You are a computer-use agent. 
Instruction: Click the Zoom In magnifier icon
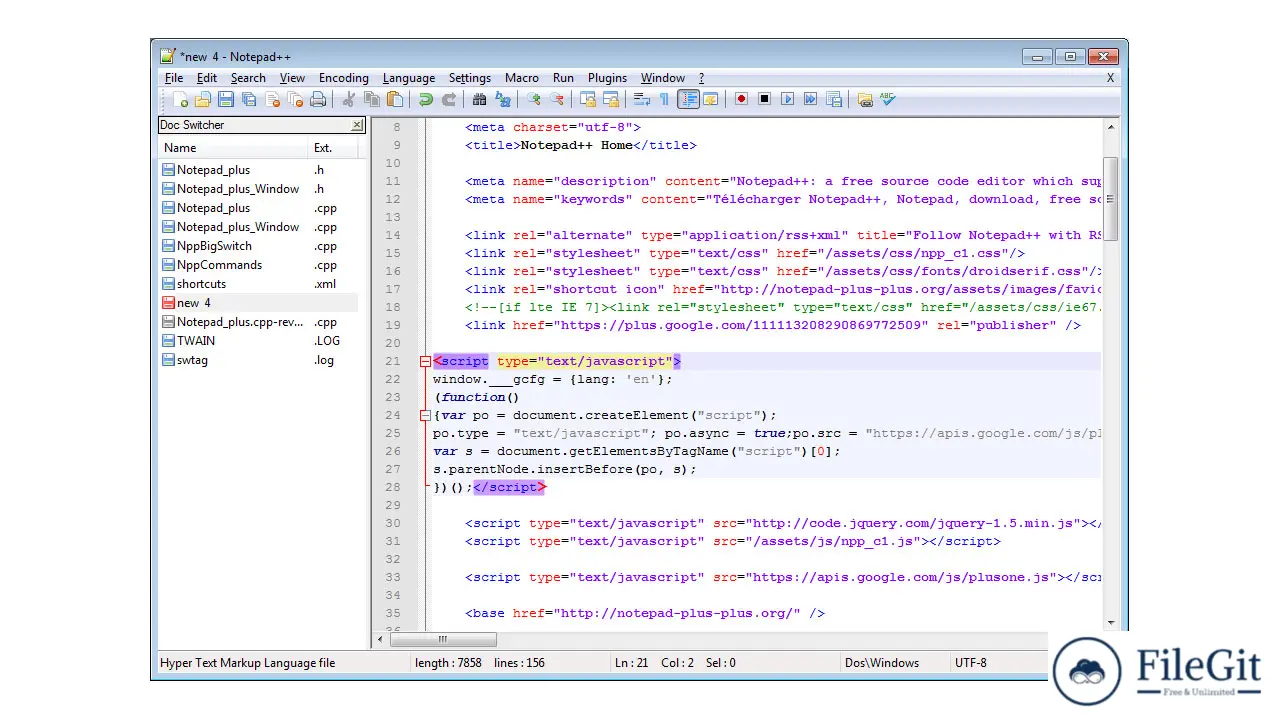click(534, 99)
